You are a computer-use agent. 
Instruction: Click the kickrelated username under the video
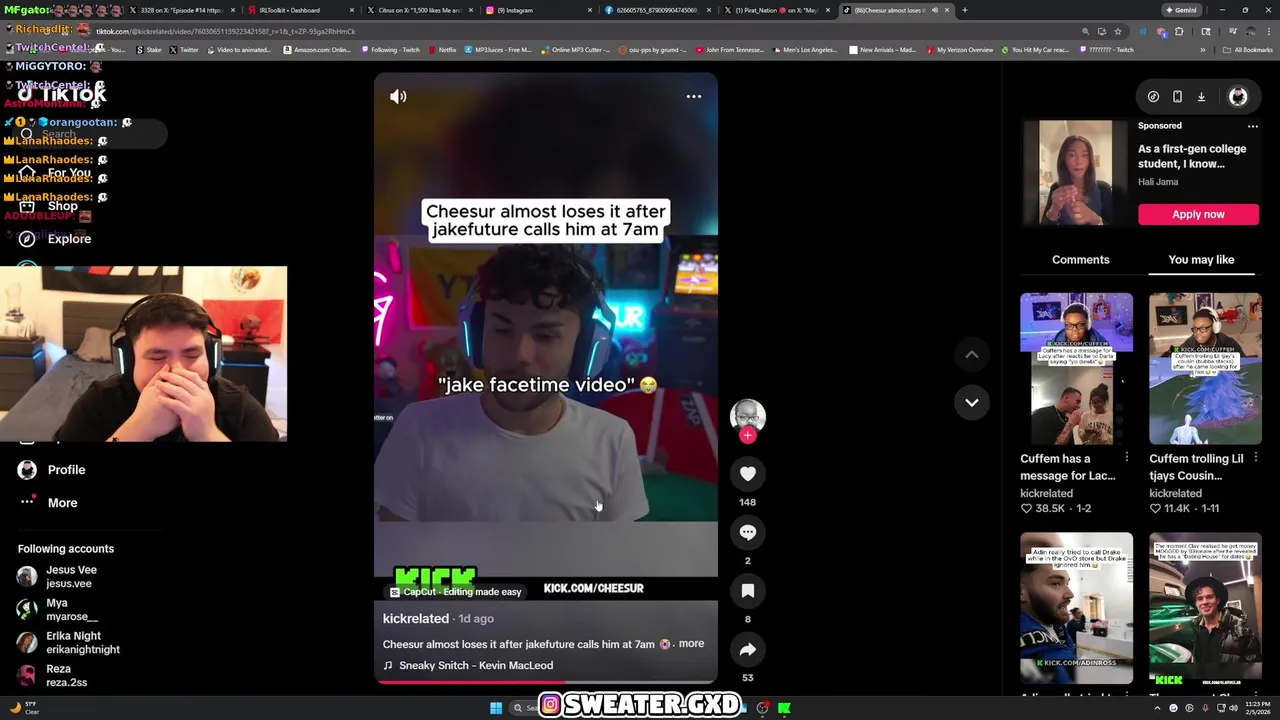(x=415, y=619)
